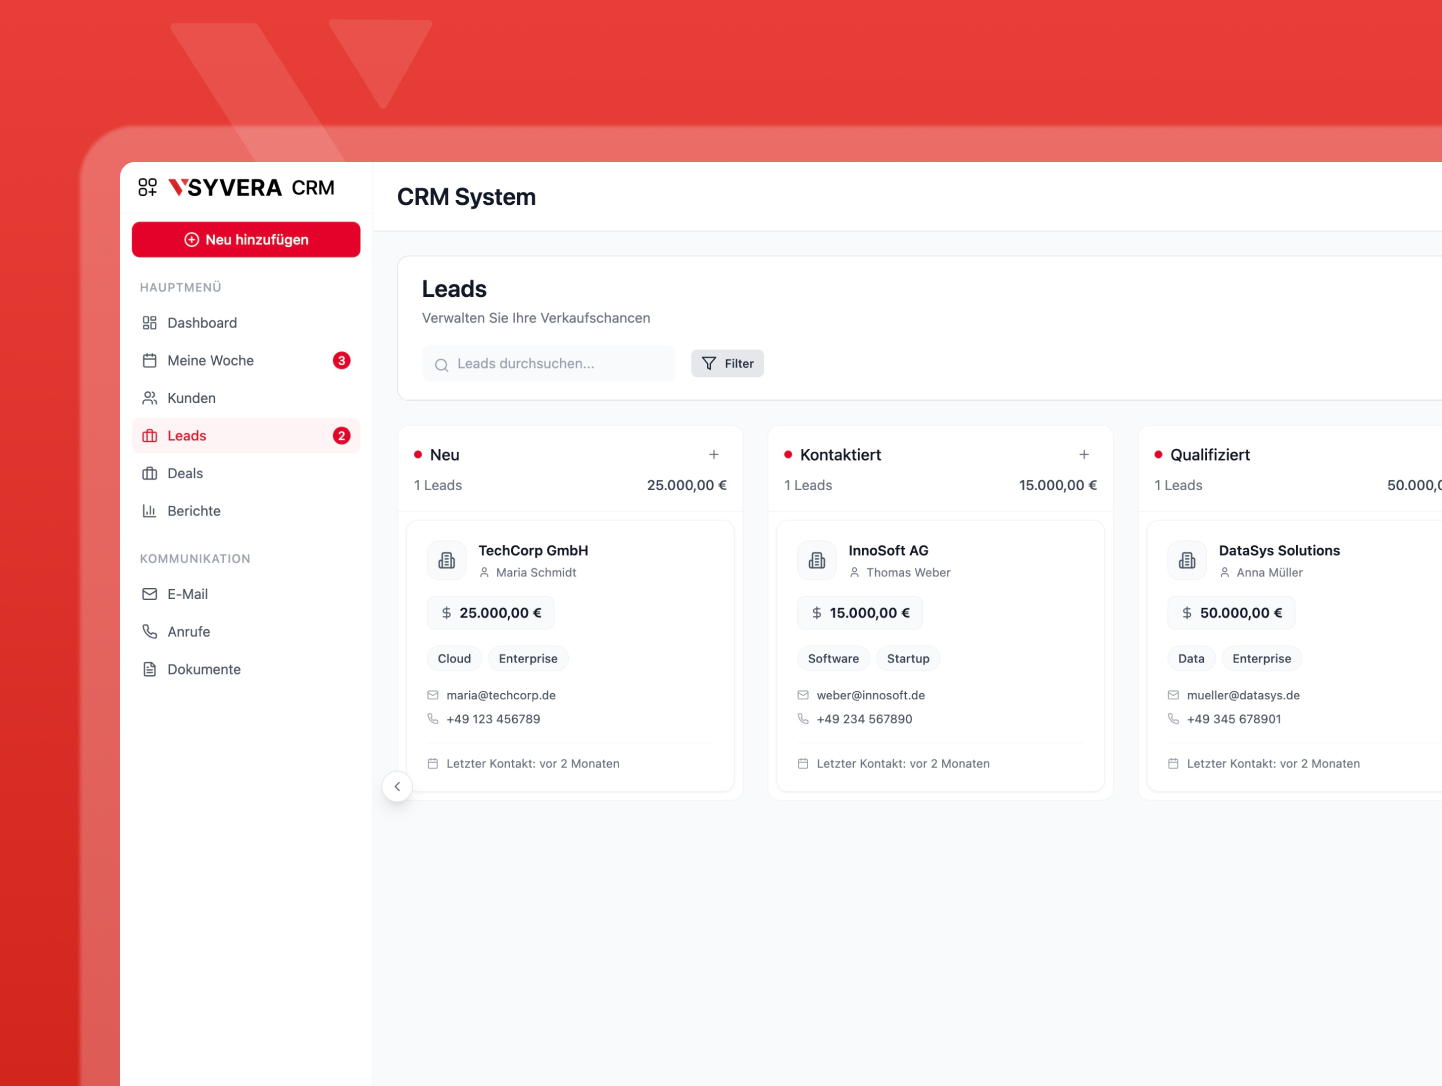Viewport: 1442px width, 1086px height.
Task: Click the Leads durchsuchen search field
Action: click(x=548, y=363)
